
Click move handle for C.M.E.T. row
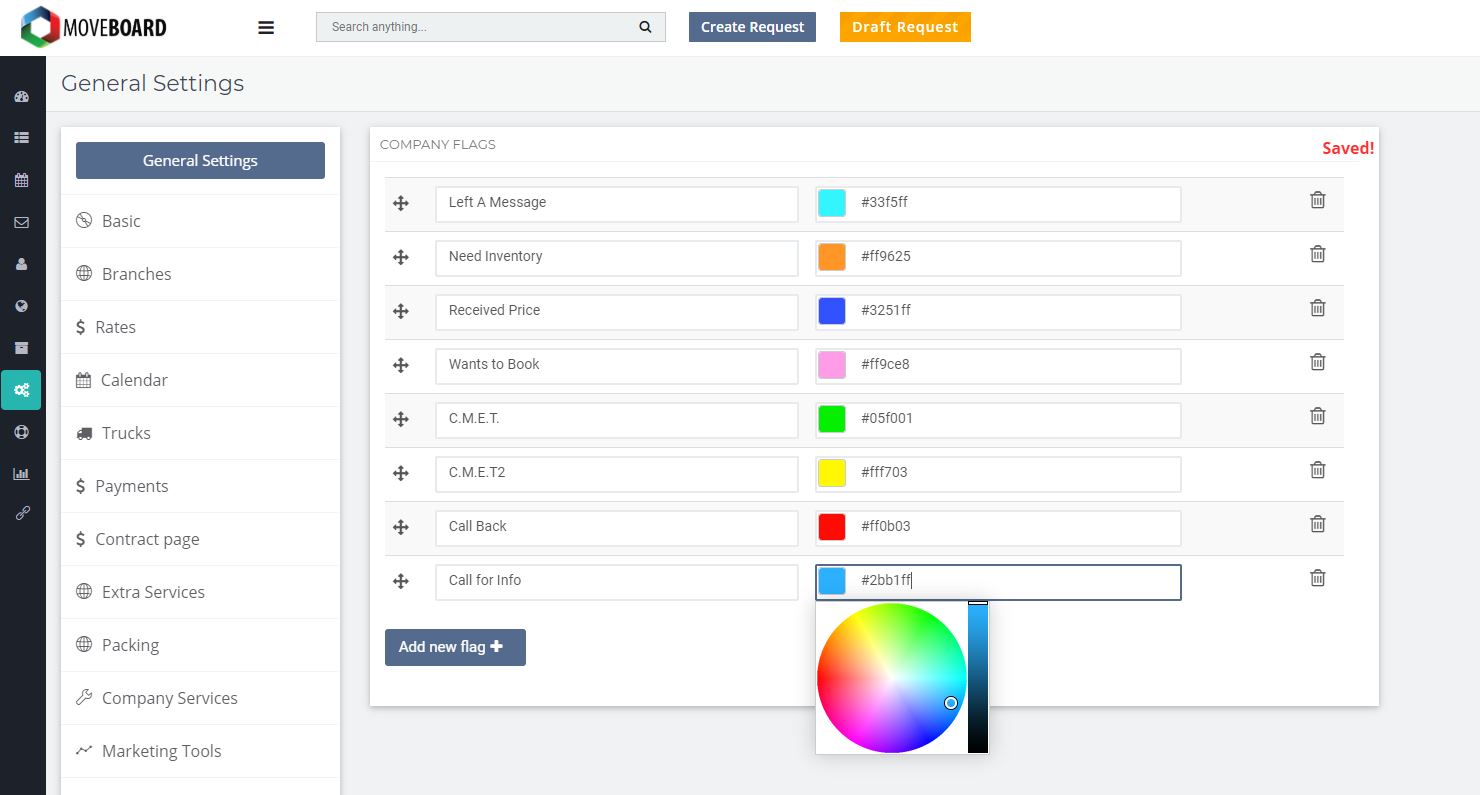coord(401,419)
